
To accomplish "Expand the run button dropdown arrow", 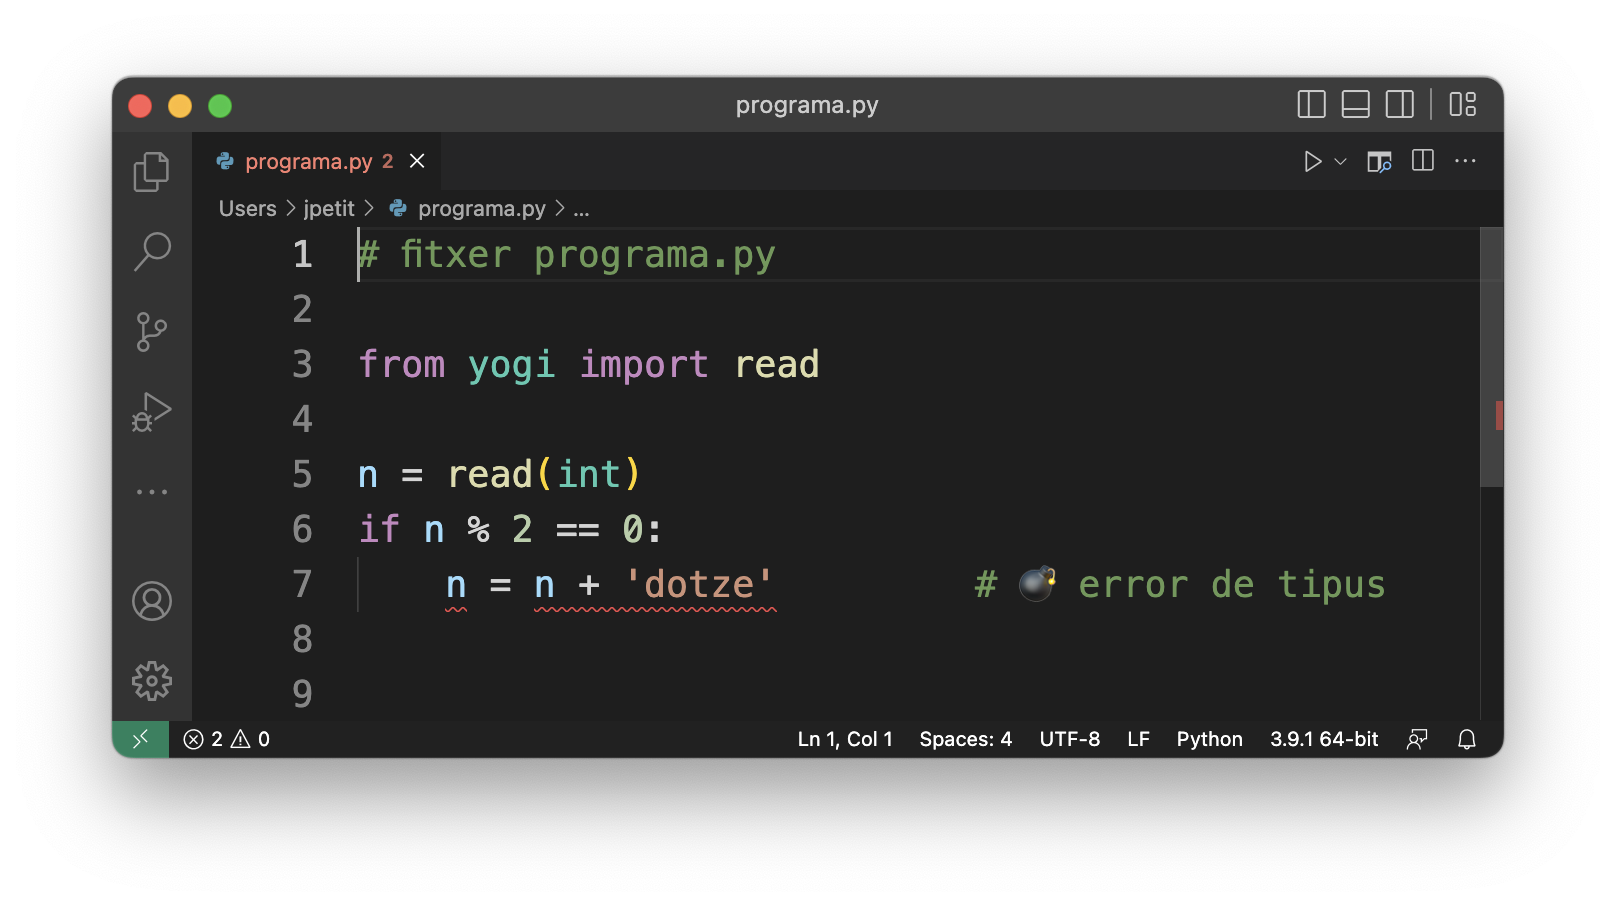I will (x=1341, y=162).
